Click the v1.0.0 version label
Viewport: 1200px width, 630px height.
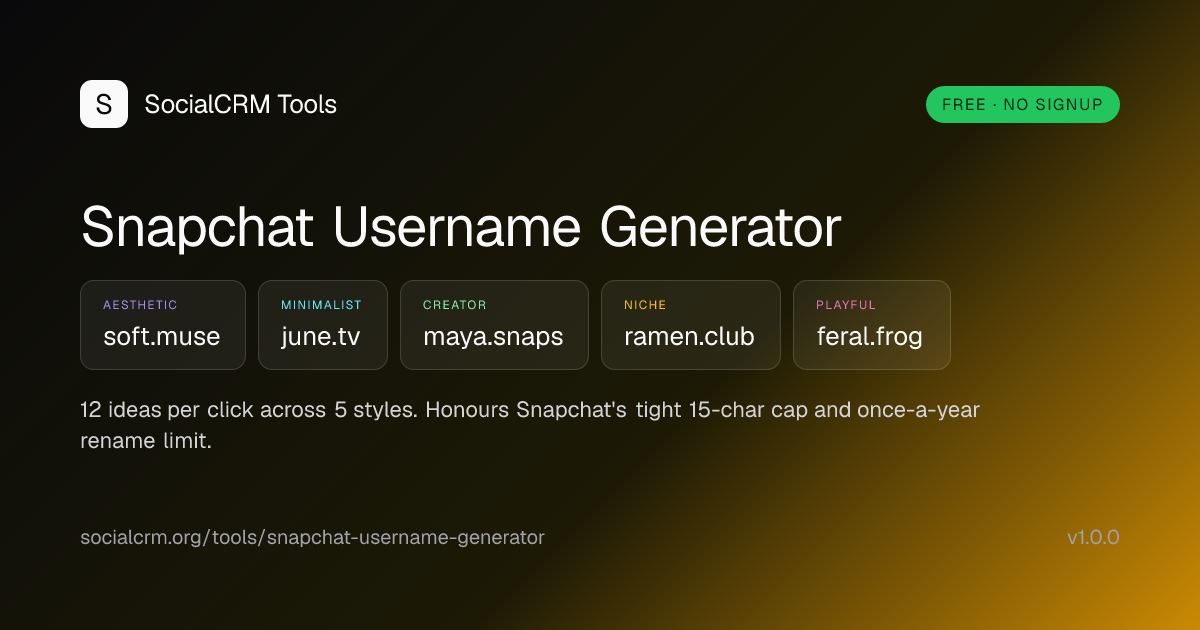(1093, 537)
